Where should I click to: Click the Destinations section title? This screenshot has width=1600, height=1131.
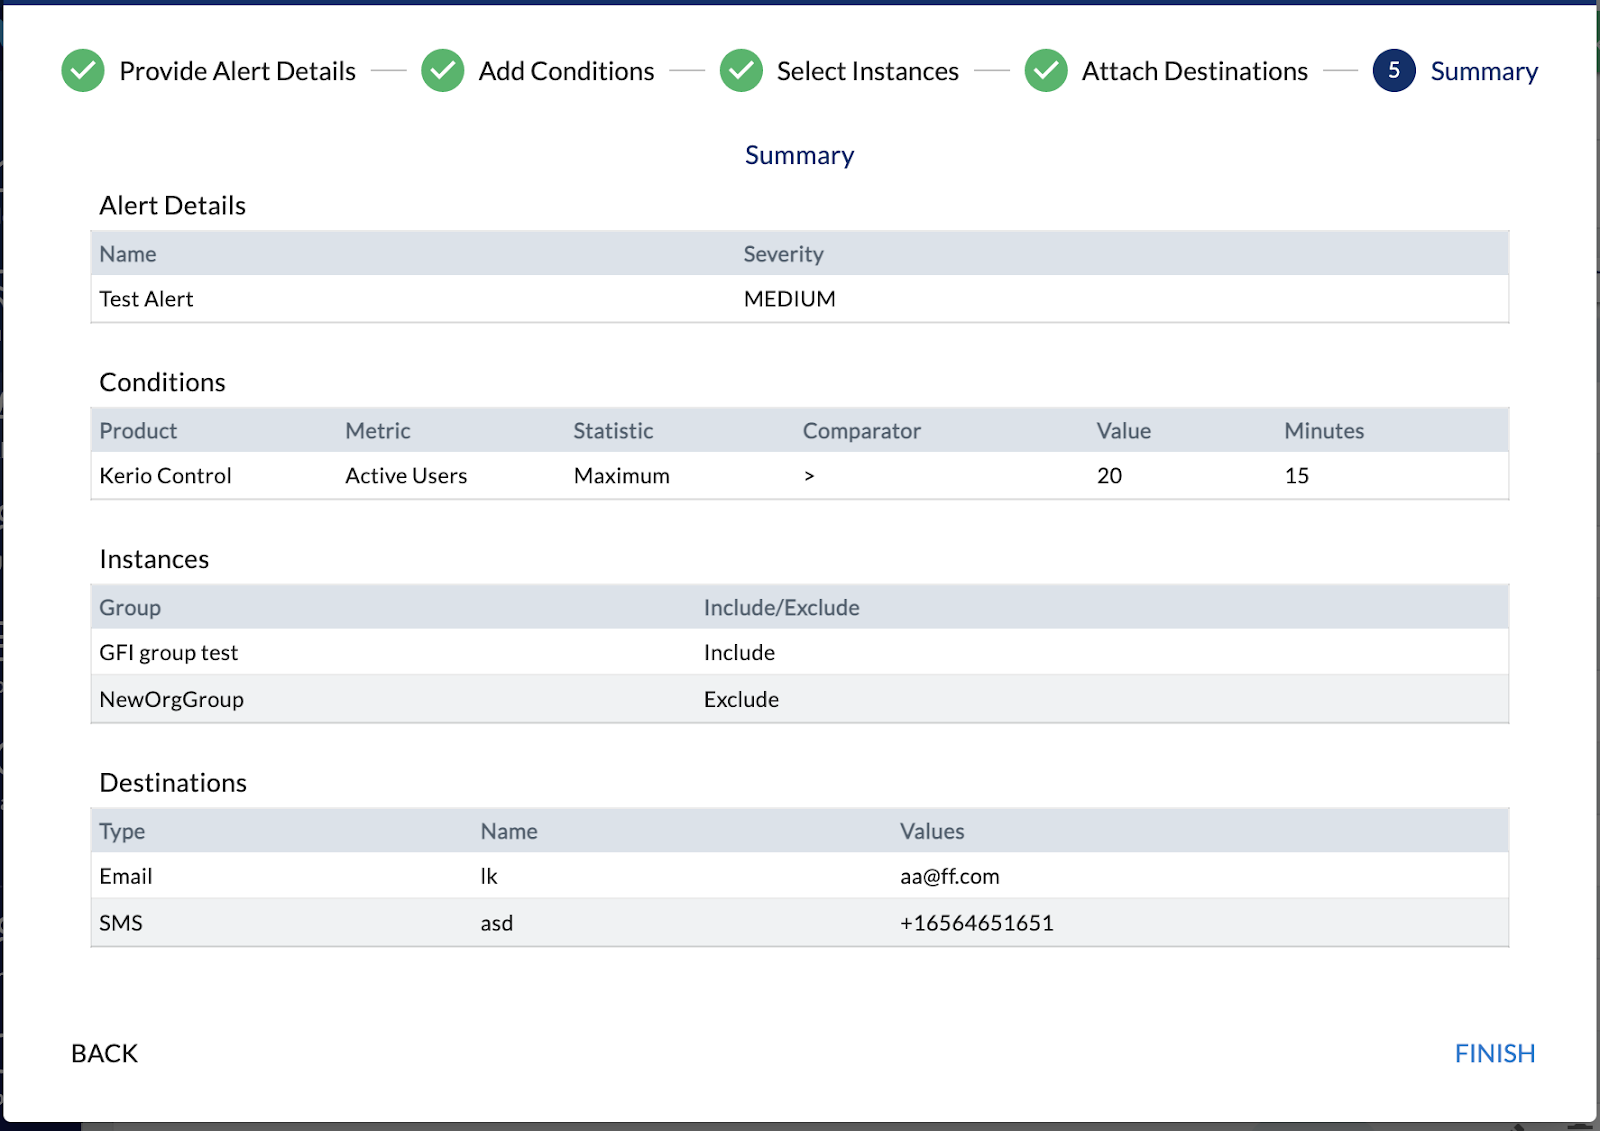coord(173,783)
